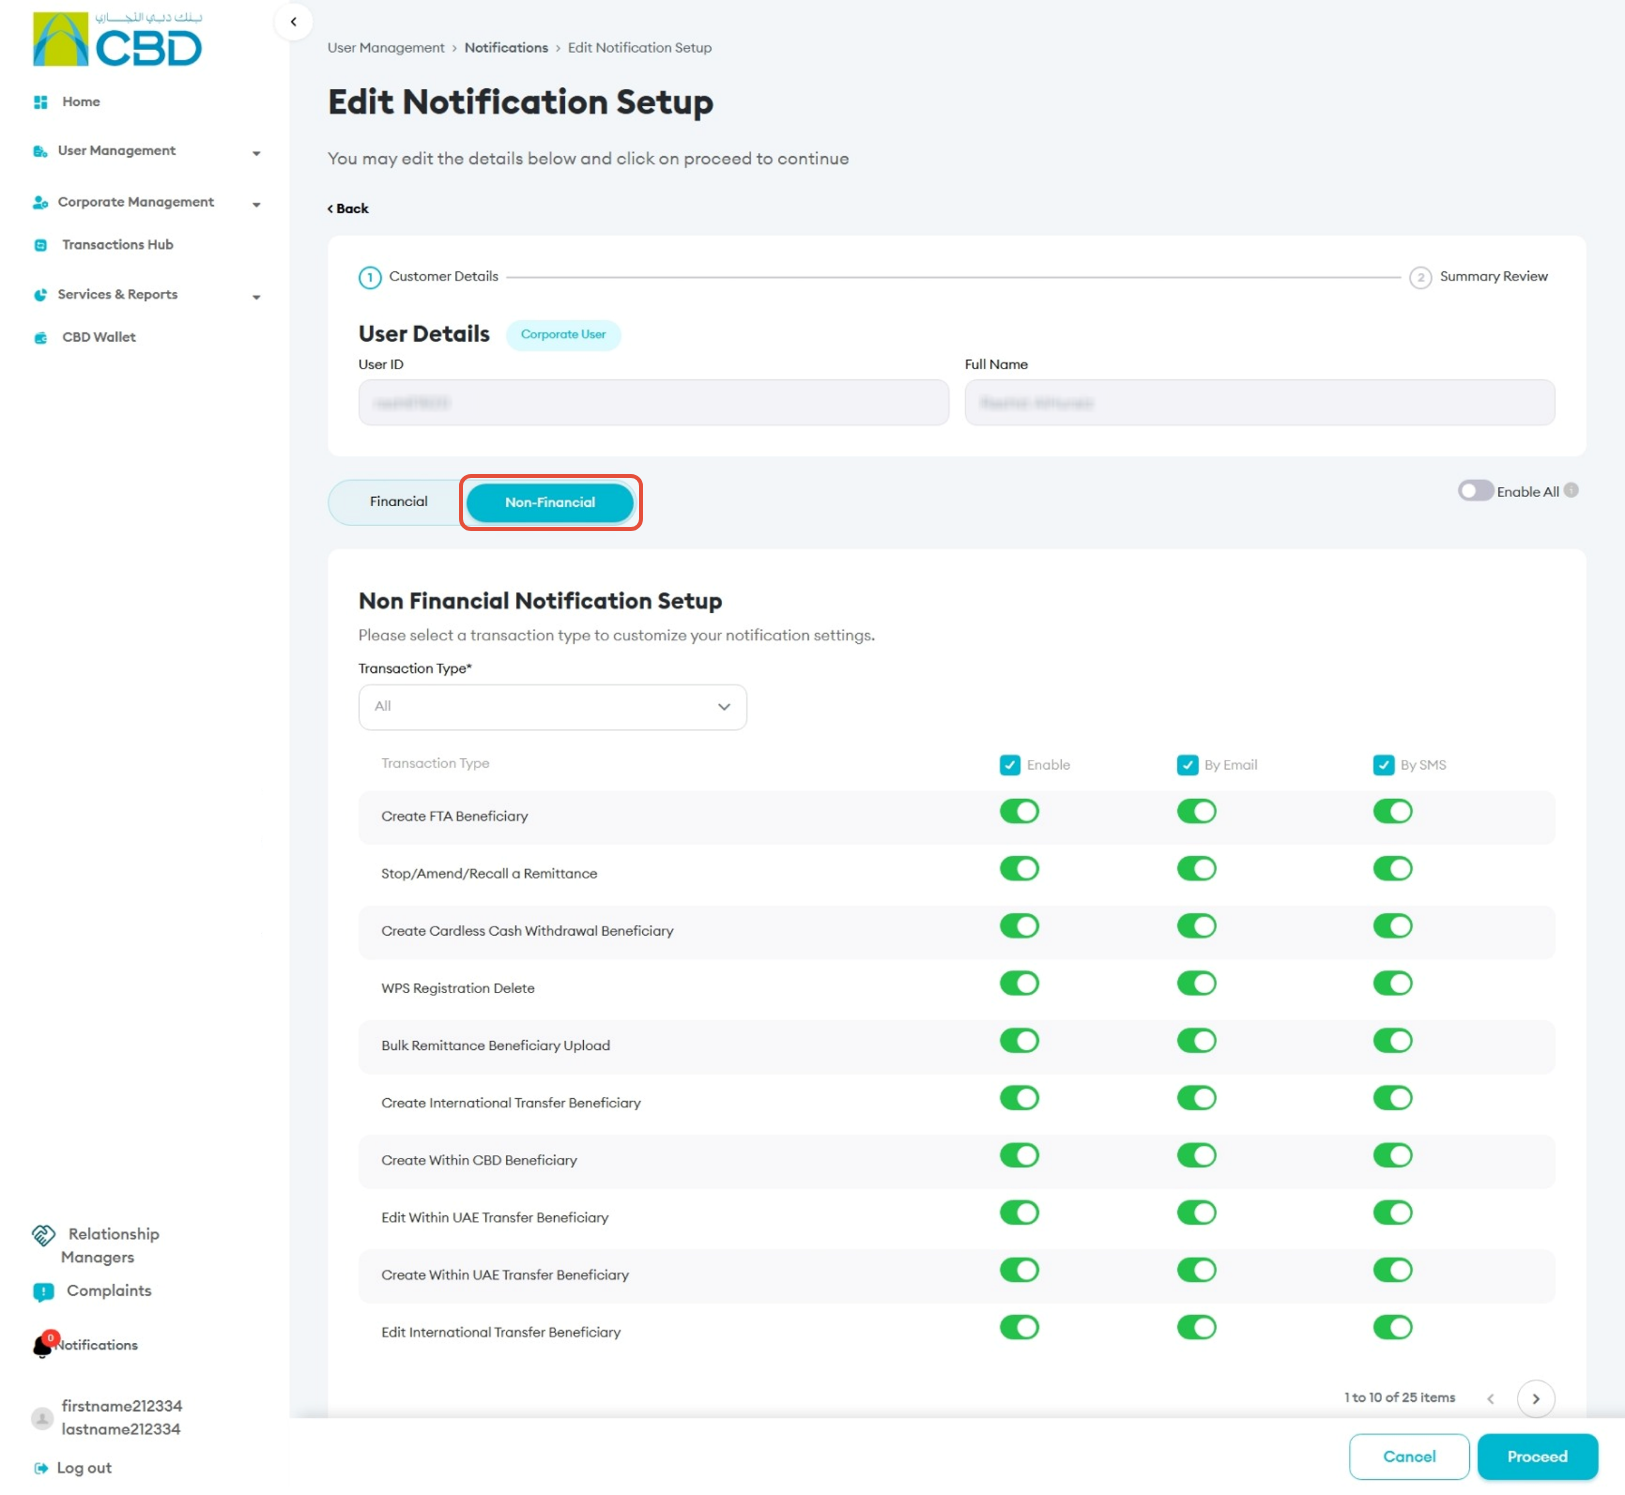Click the '1 to 10 of 25 items' text
The image size is (1625, 1495).
[1399, 1398]
